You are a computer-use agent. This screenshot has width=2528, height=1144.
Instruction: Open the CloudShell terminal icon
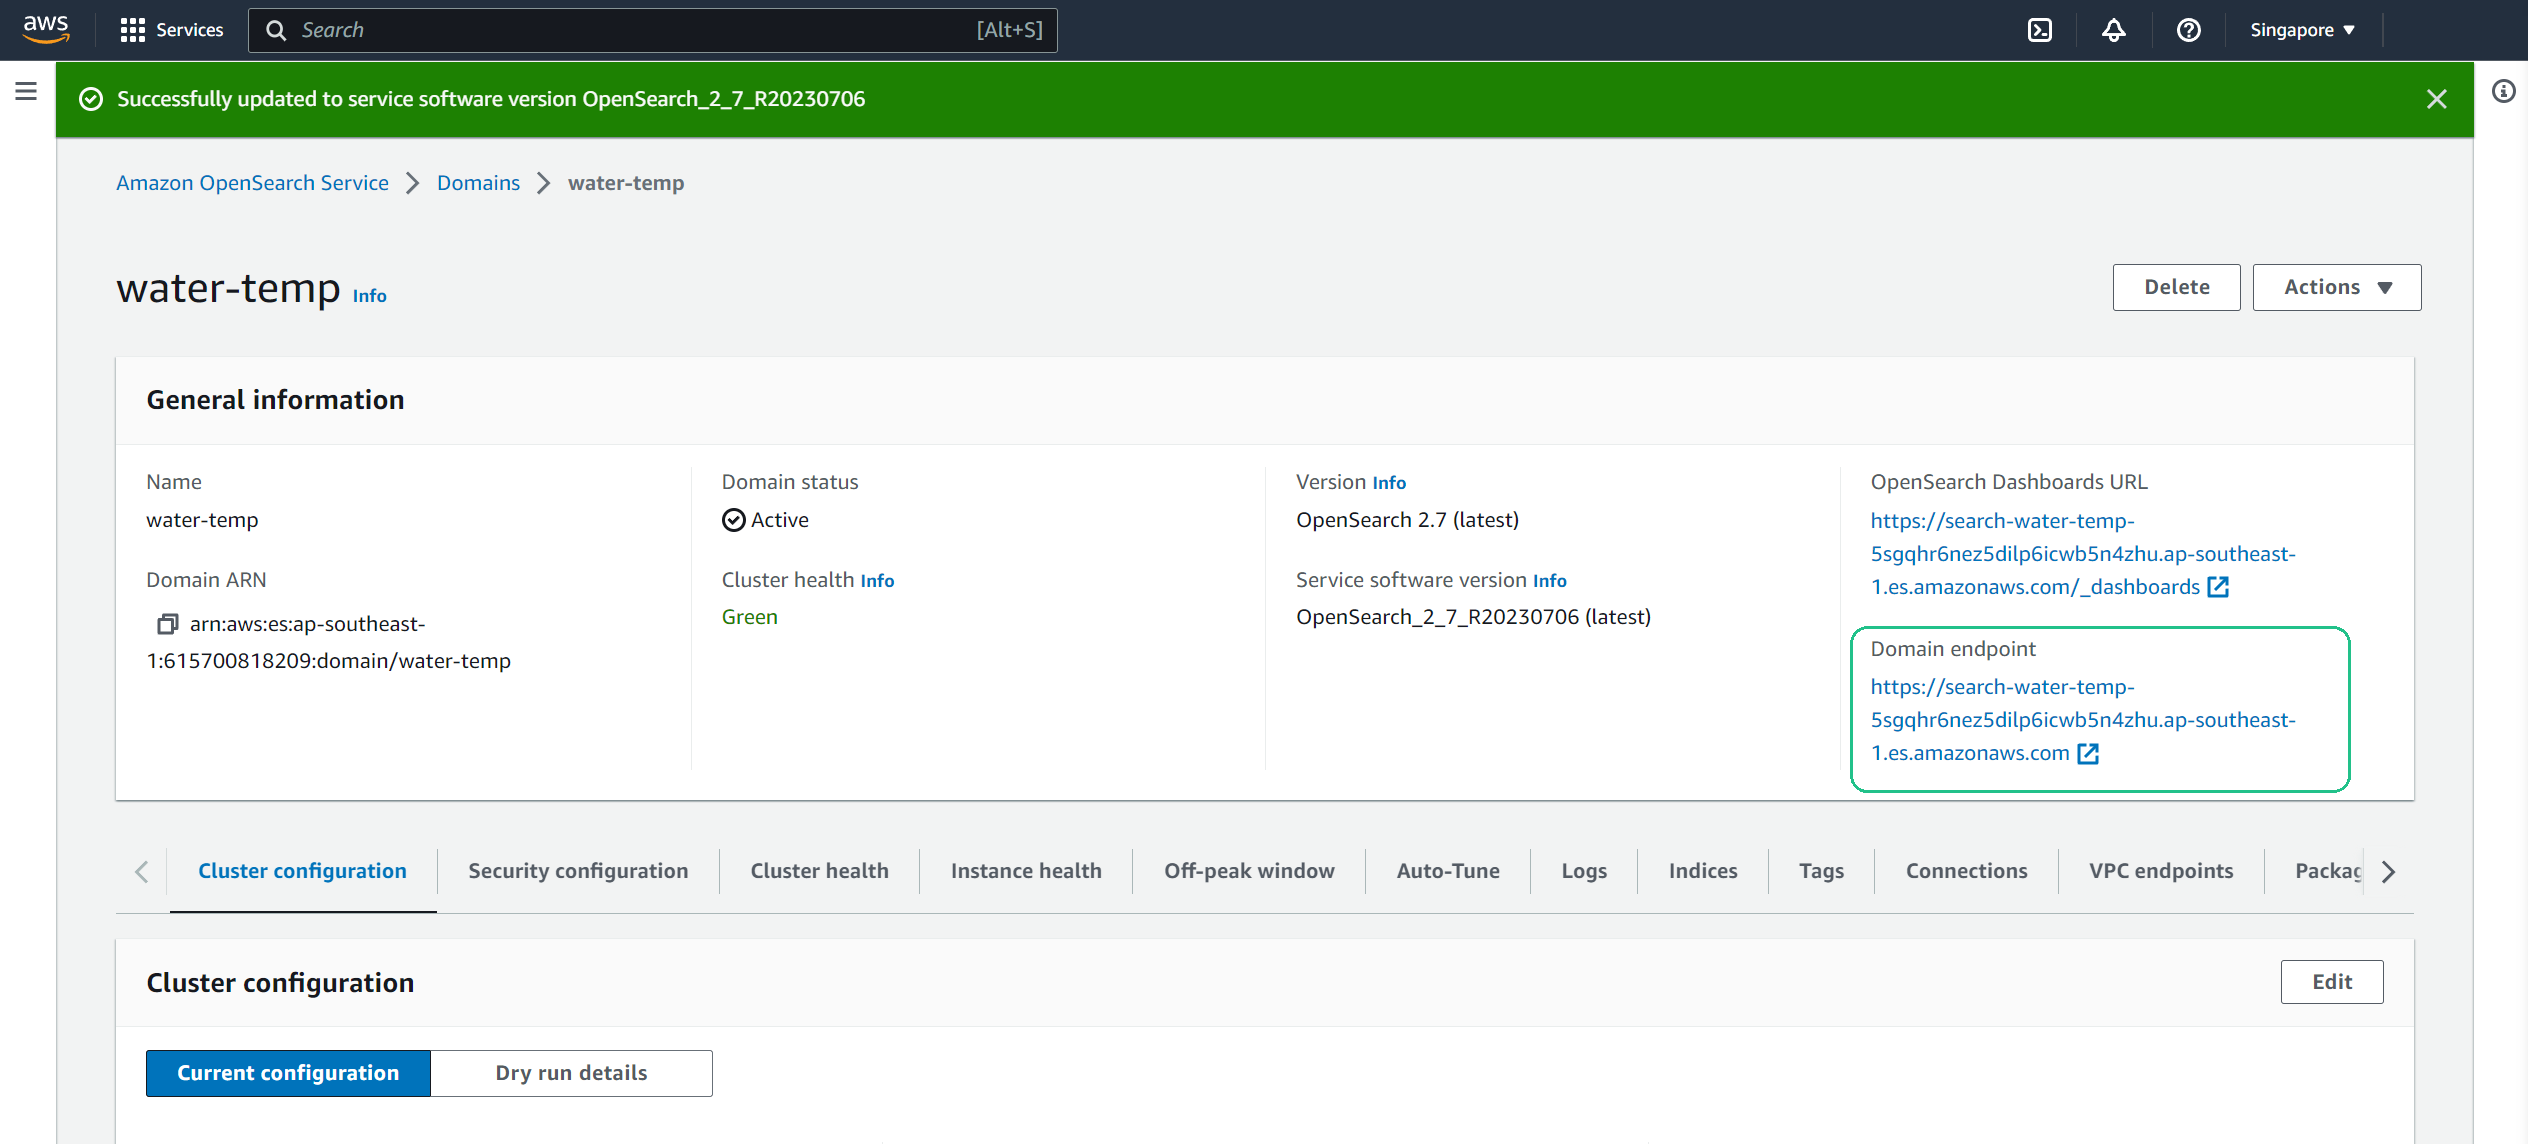[2039, 30]
